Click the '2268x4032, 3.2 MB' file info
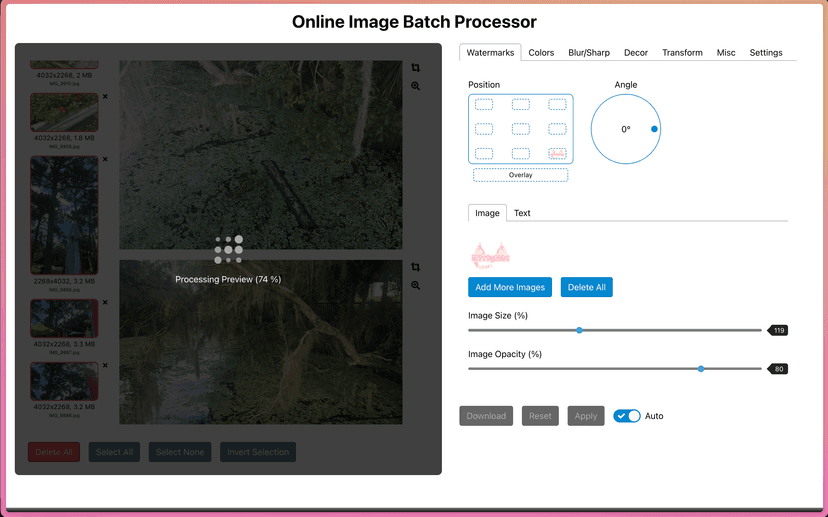This screenshot has height=517, width=828. pyautogui.click(x=64, y=281)
